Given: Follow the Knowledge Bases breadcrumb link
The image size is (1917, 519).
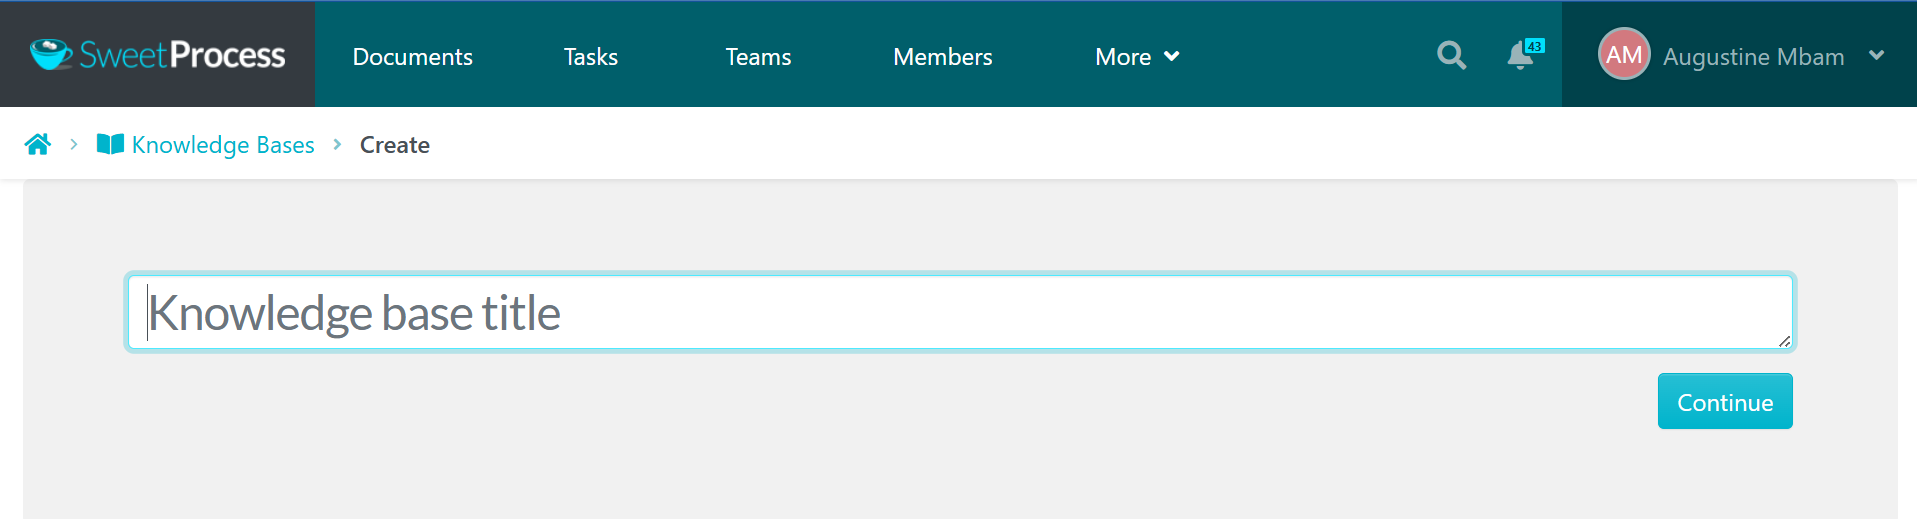Looking at the screenshot, I should (223, 145).
